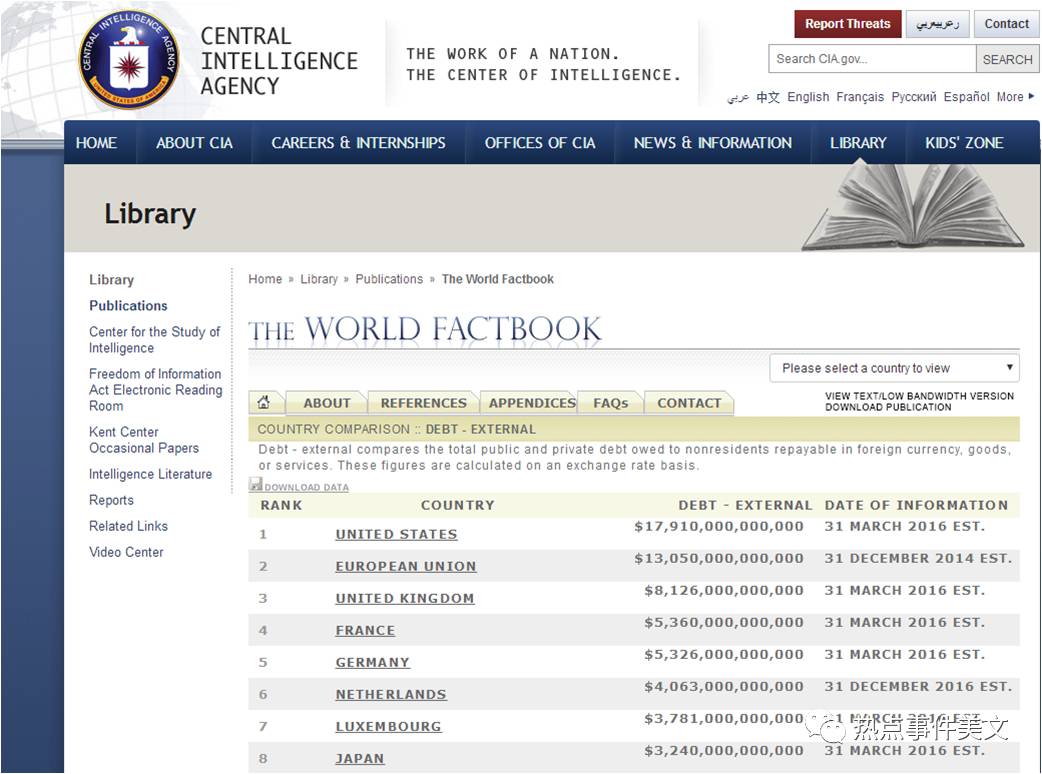This screenshot has width=1042, height=774.
Task: Open Careers & Internships menu
Action: pos(358,143)
